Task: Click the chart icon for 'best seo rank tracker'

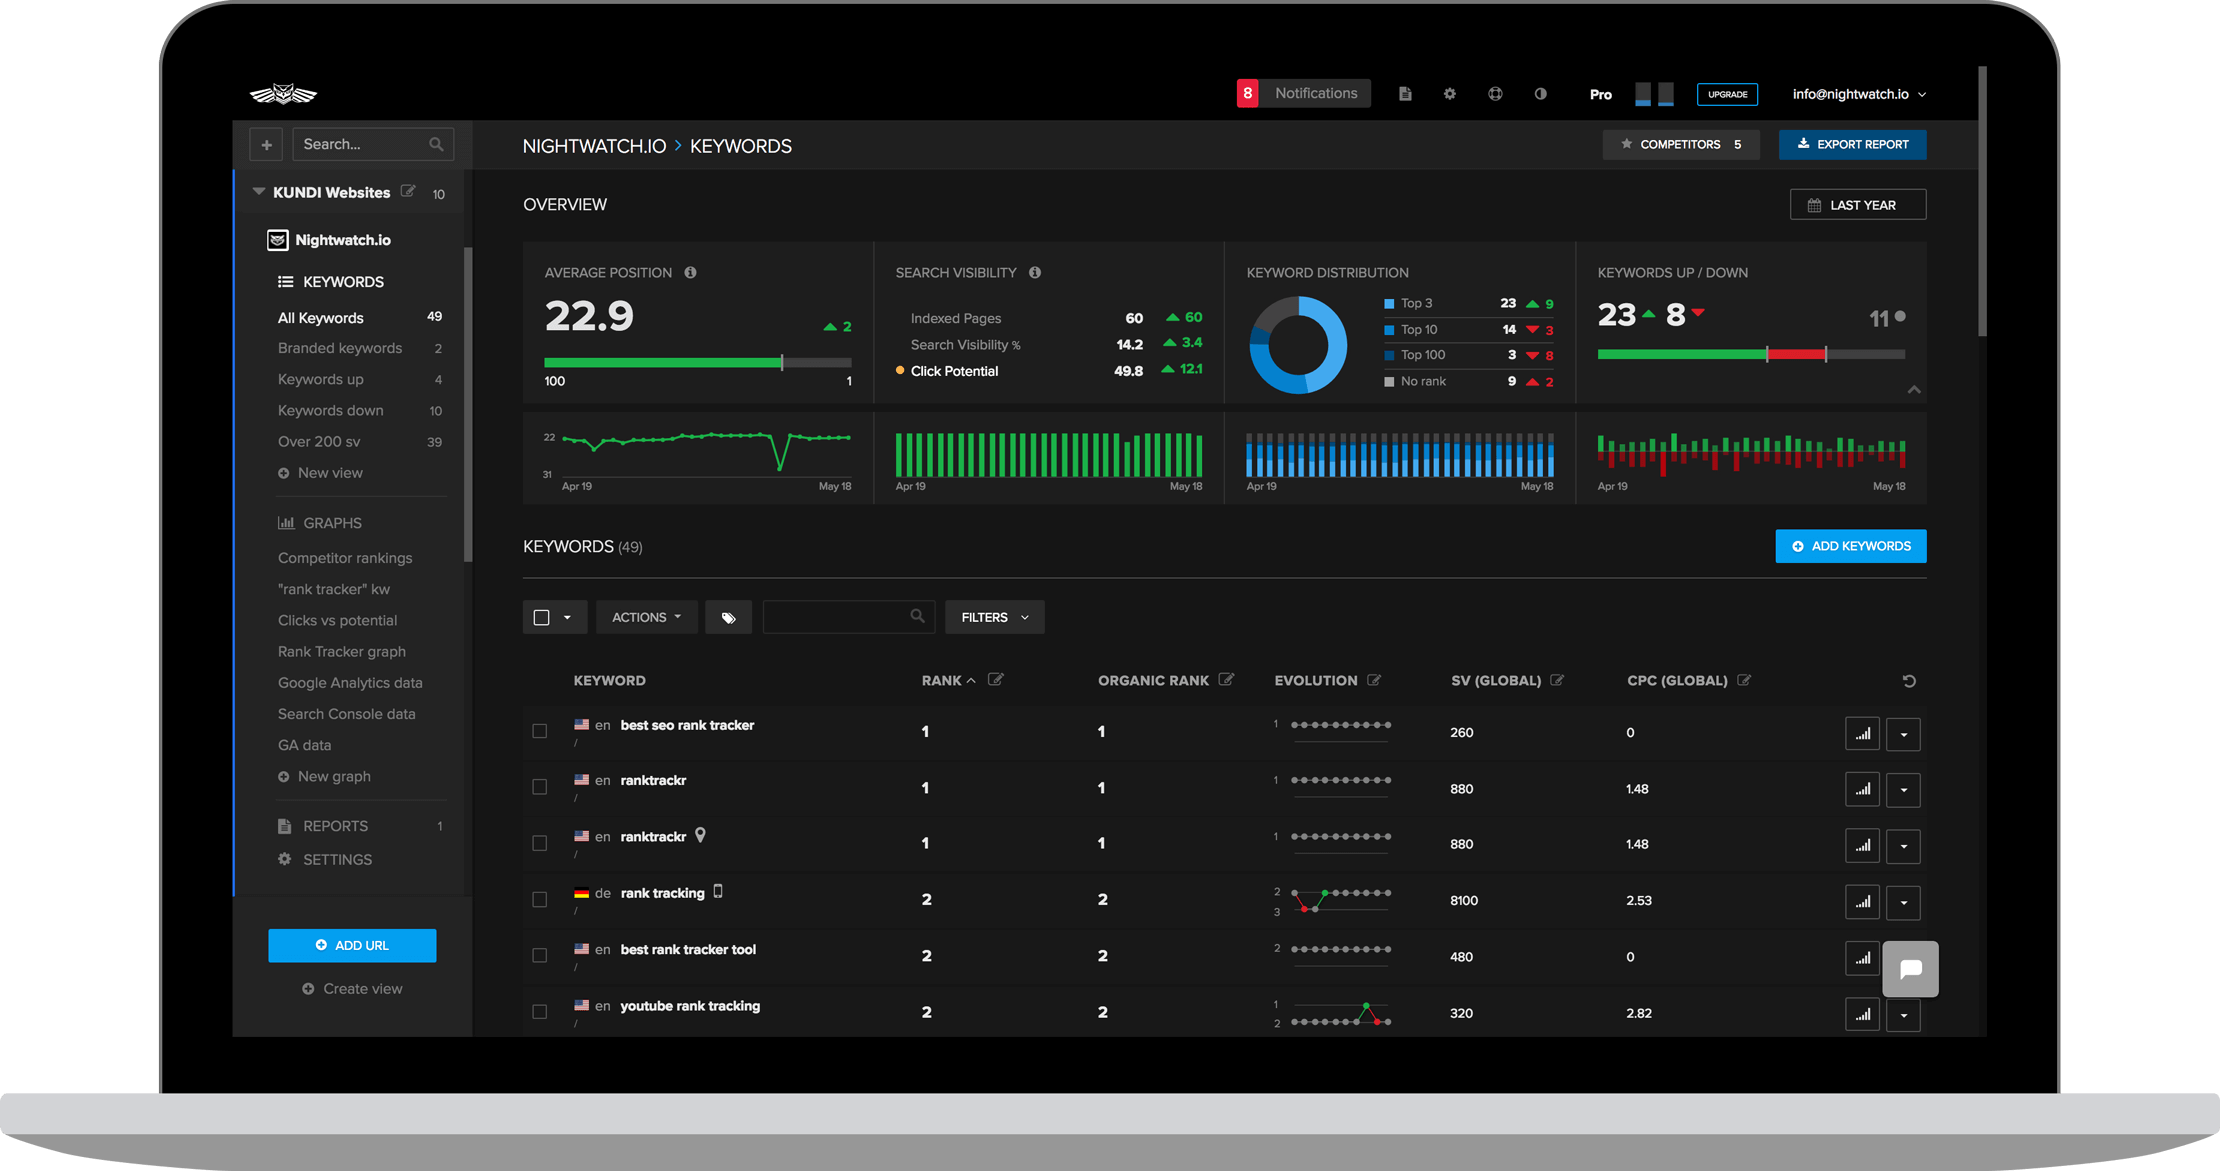Action: point(1862,733)
